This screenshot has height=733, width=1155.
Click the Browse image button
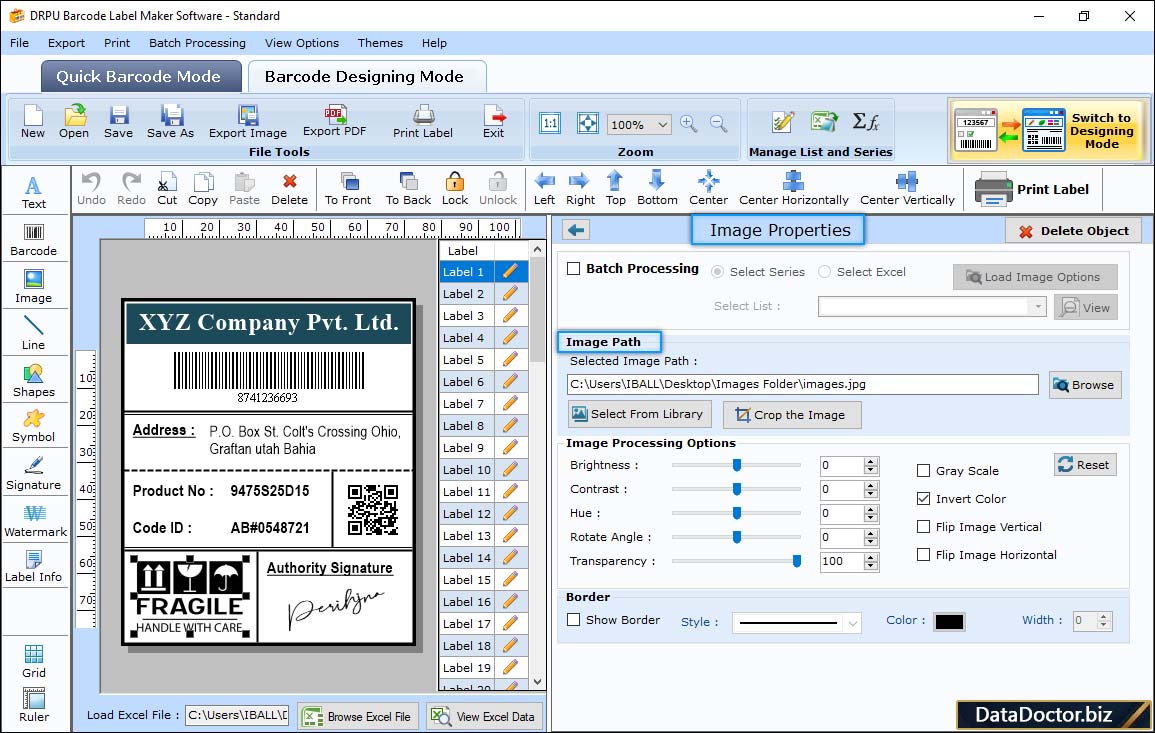(1085, 385)
